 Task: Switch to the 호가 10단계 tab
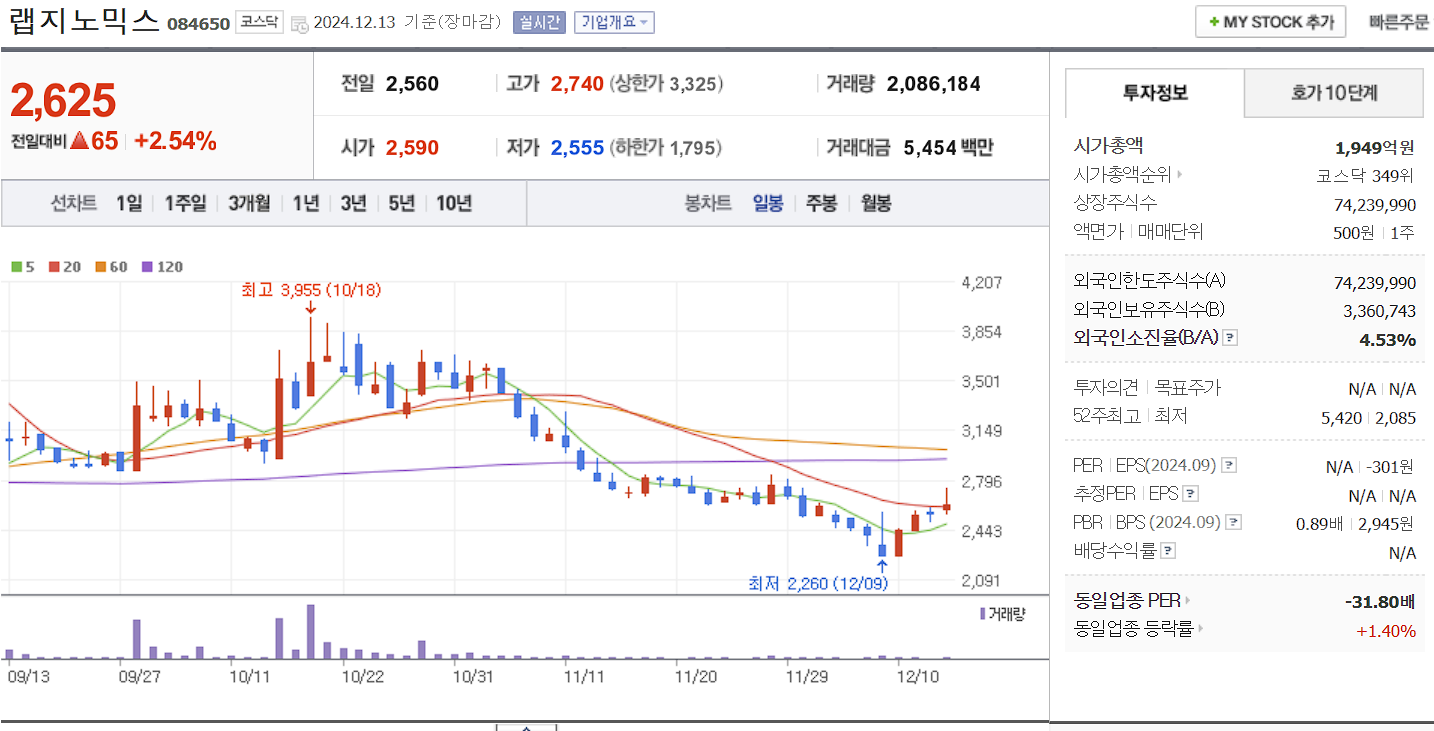tap(1334, 92)
